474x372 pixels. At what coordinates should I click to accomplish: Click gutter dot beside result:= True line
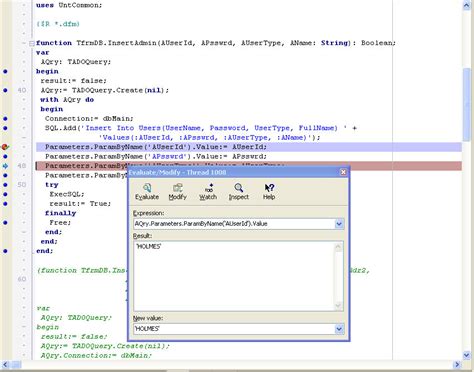coord(5,203)
